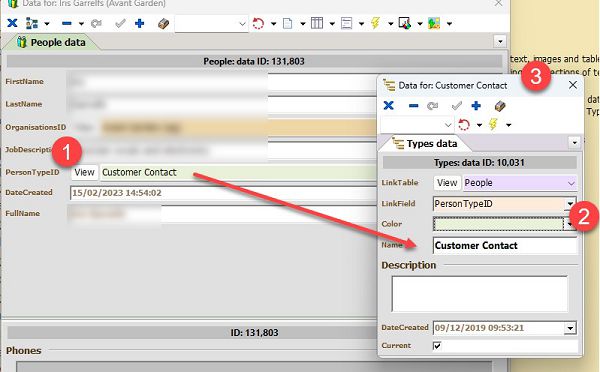
Task: Open dropdown arrow beside Customer Contact lightning icon
Action: click(509, 125)
